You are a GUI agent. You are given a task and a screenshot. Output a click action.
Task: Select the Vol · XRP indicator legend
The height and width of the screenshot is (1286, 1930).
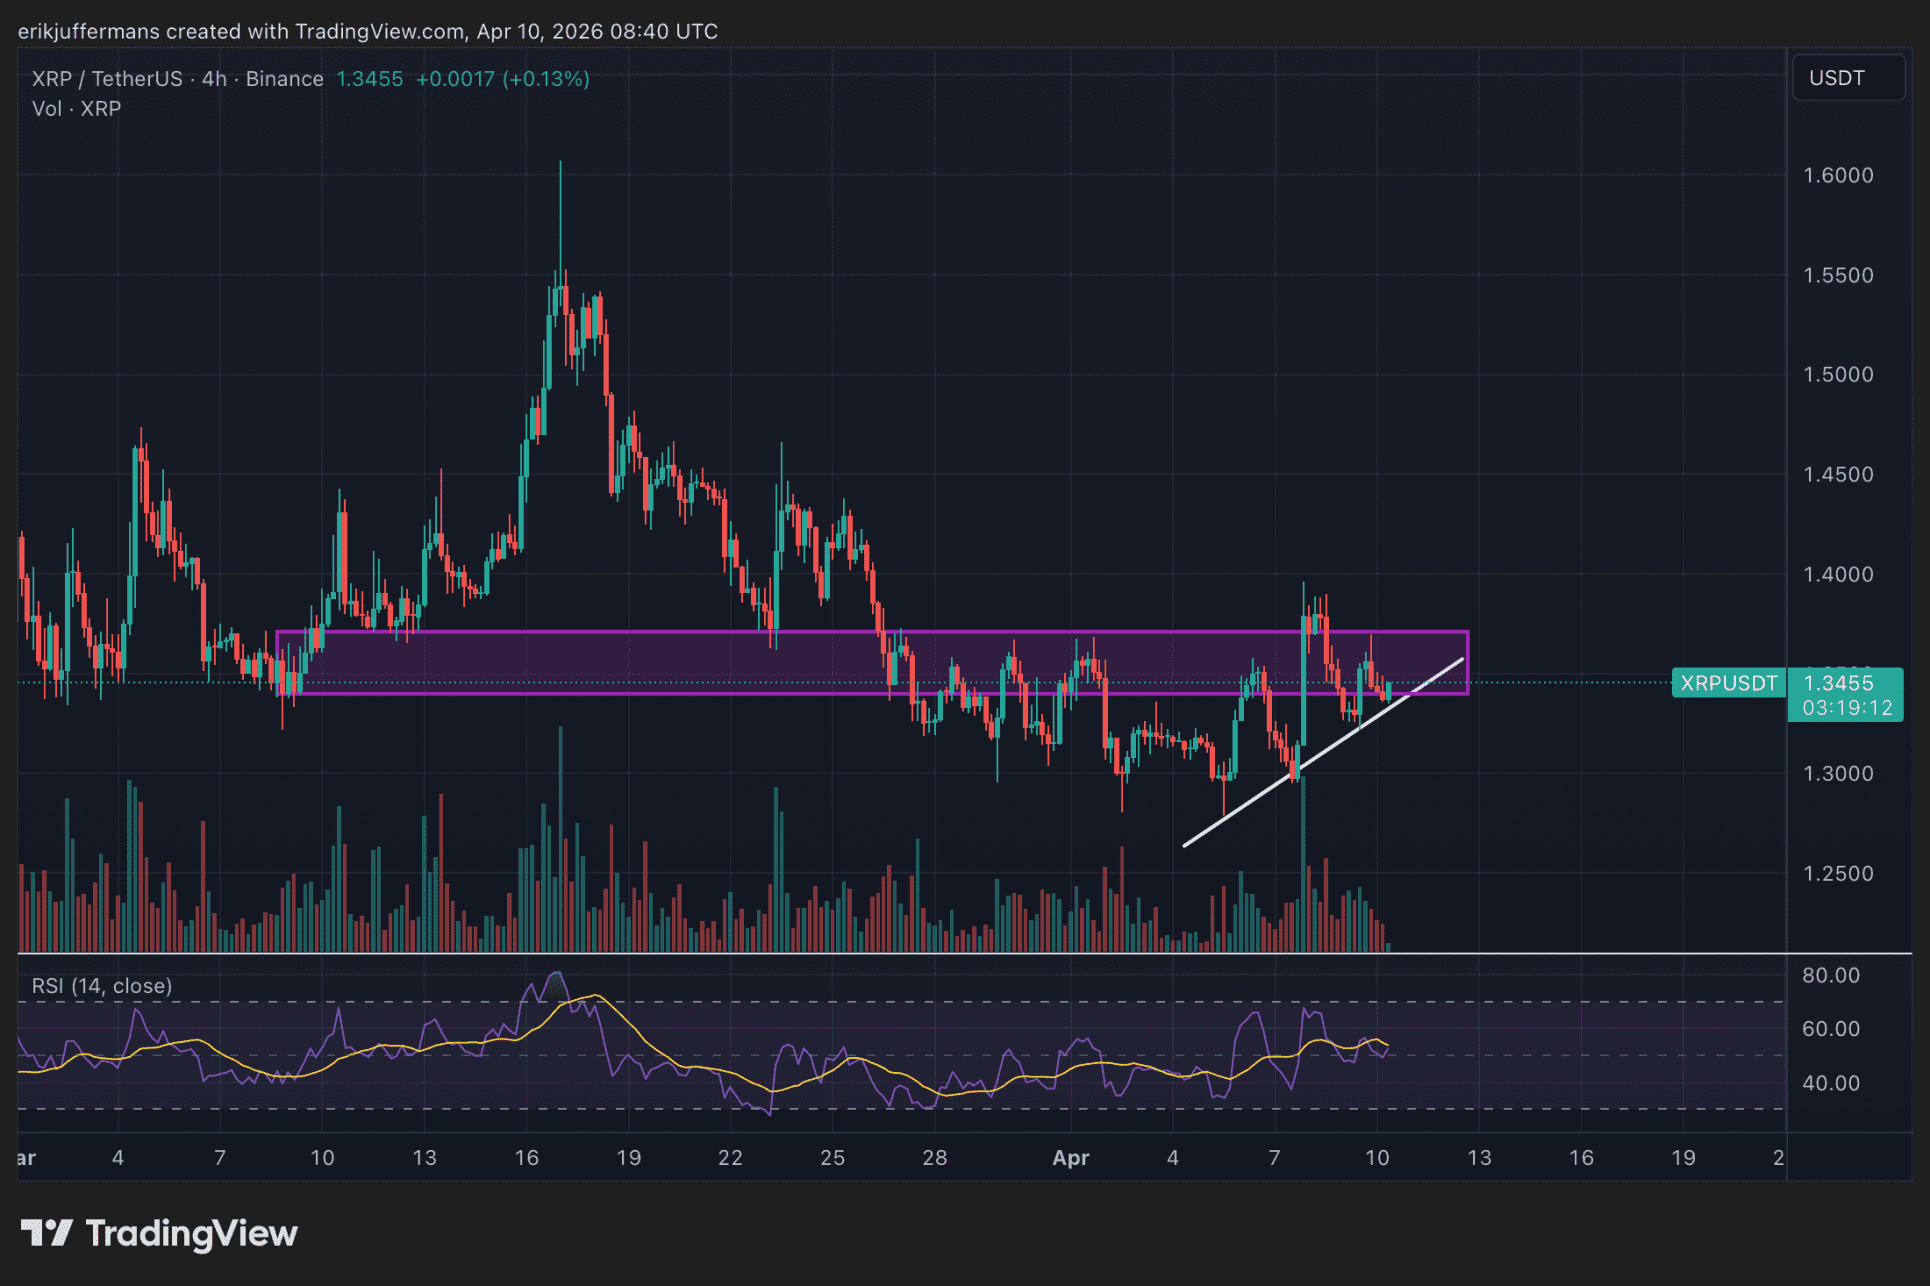pyautogui.click(x=75, y=108)
